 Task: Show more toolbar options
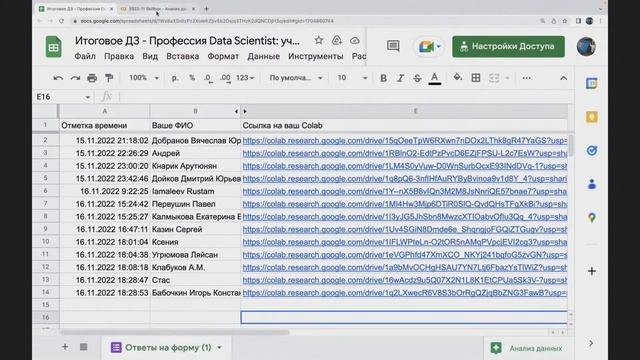tap(527, 78)
